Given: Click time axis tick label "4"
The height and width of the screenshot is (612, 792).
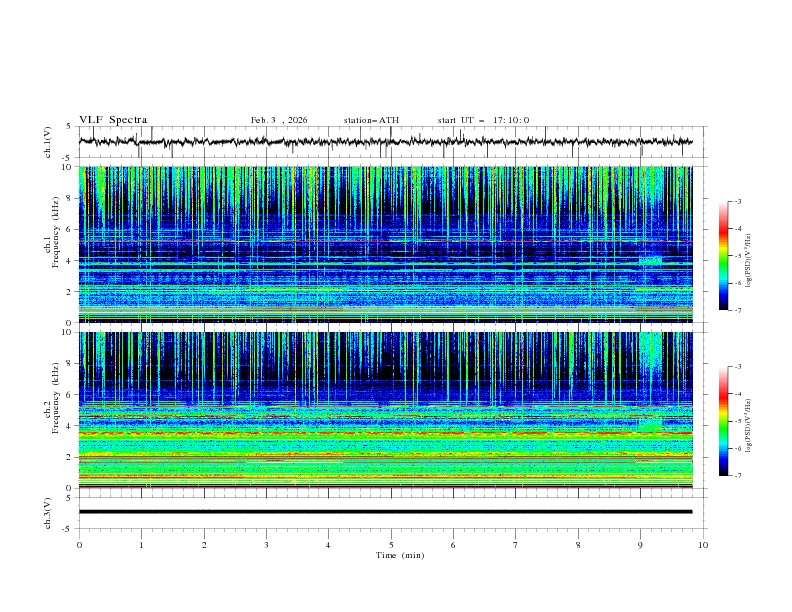Looking at the screenshot, I should 328,545.
